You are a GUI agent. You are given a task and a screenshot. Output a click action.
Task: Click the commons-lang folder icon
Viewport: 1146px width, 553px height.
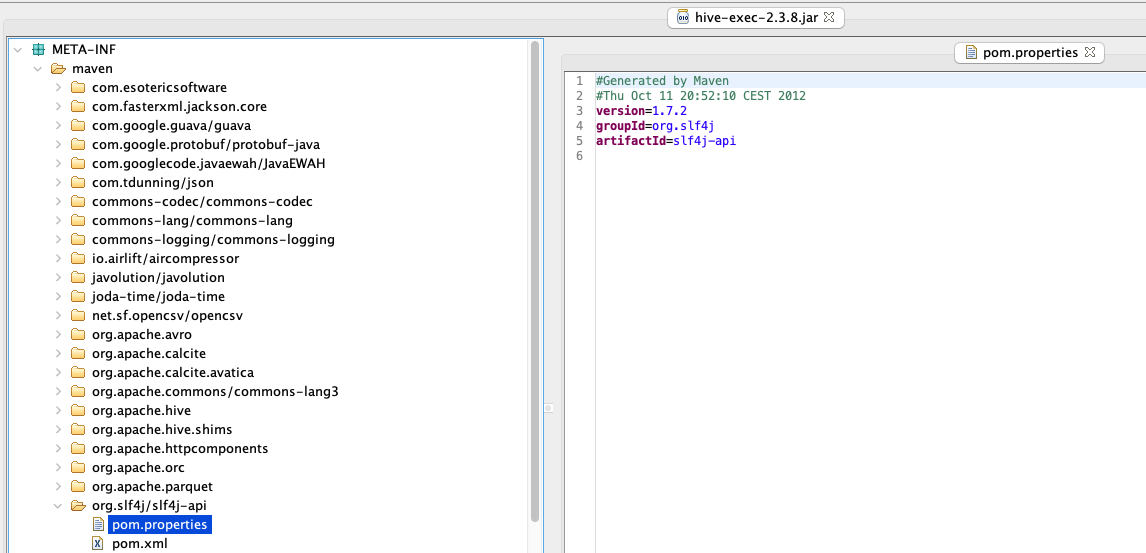(78, 221)
